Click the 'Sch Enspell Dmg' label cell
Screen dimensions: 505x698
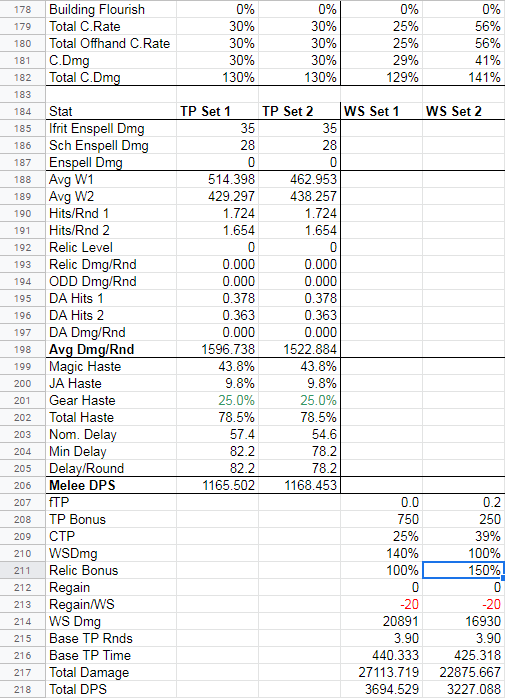111,145
